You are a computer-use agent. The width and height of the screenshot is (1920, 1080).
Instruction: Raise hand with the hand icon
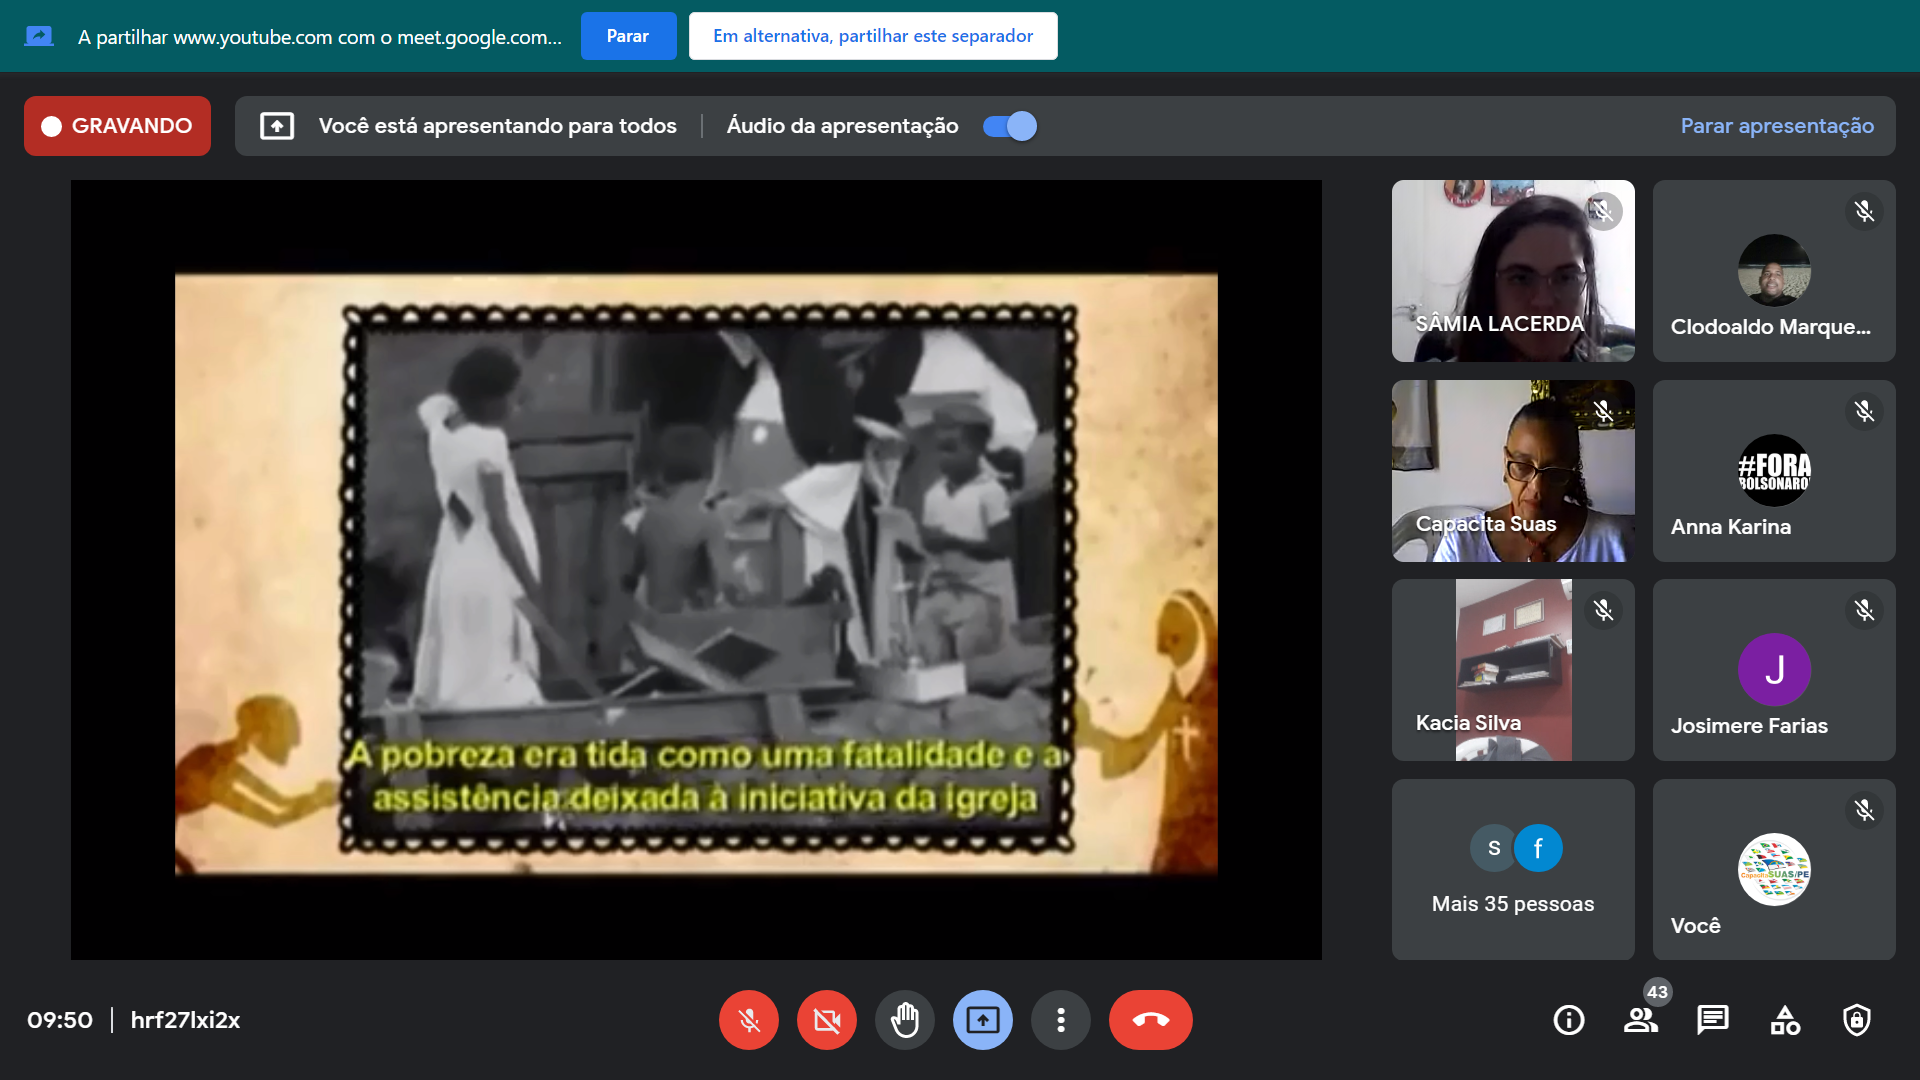pyautogui.click(x=904, y=1020)
